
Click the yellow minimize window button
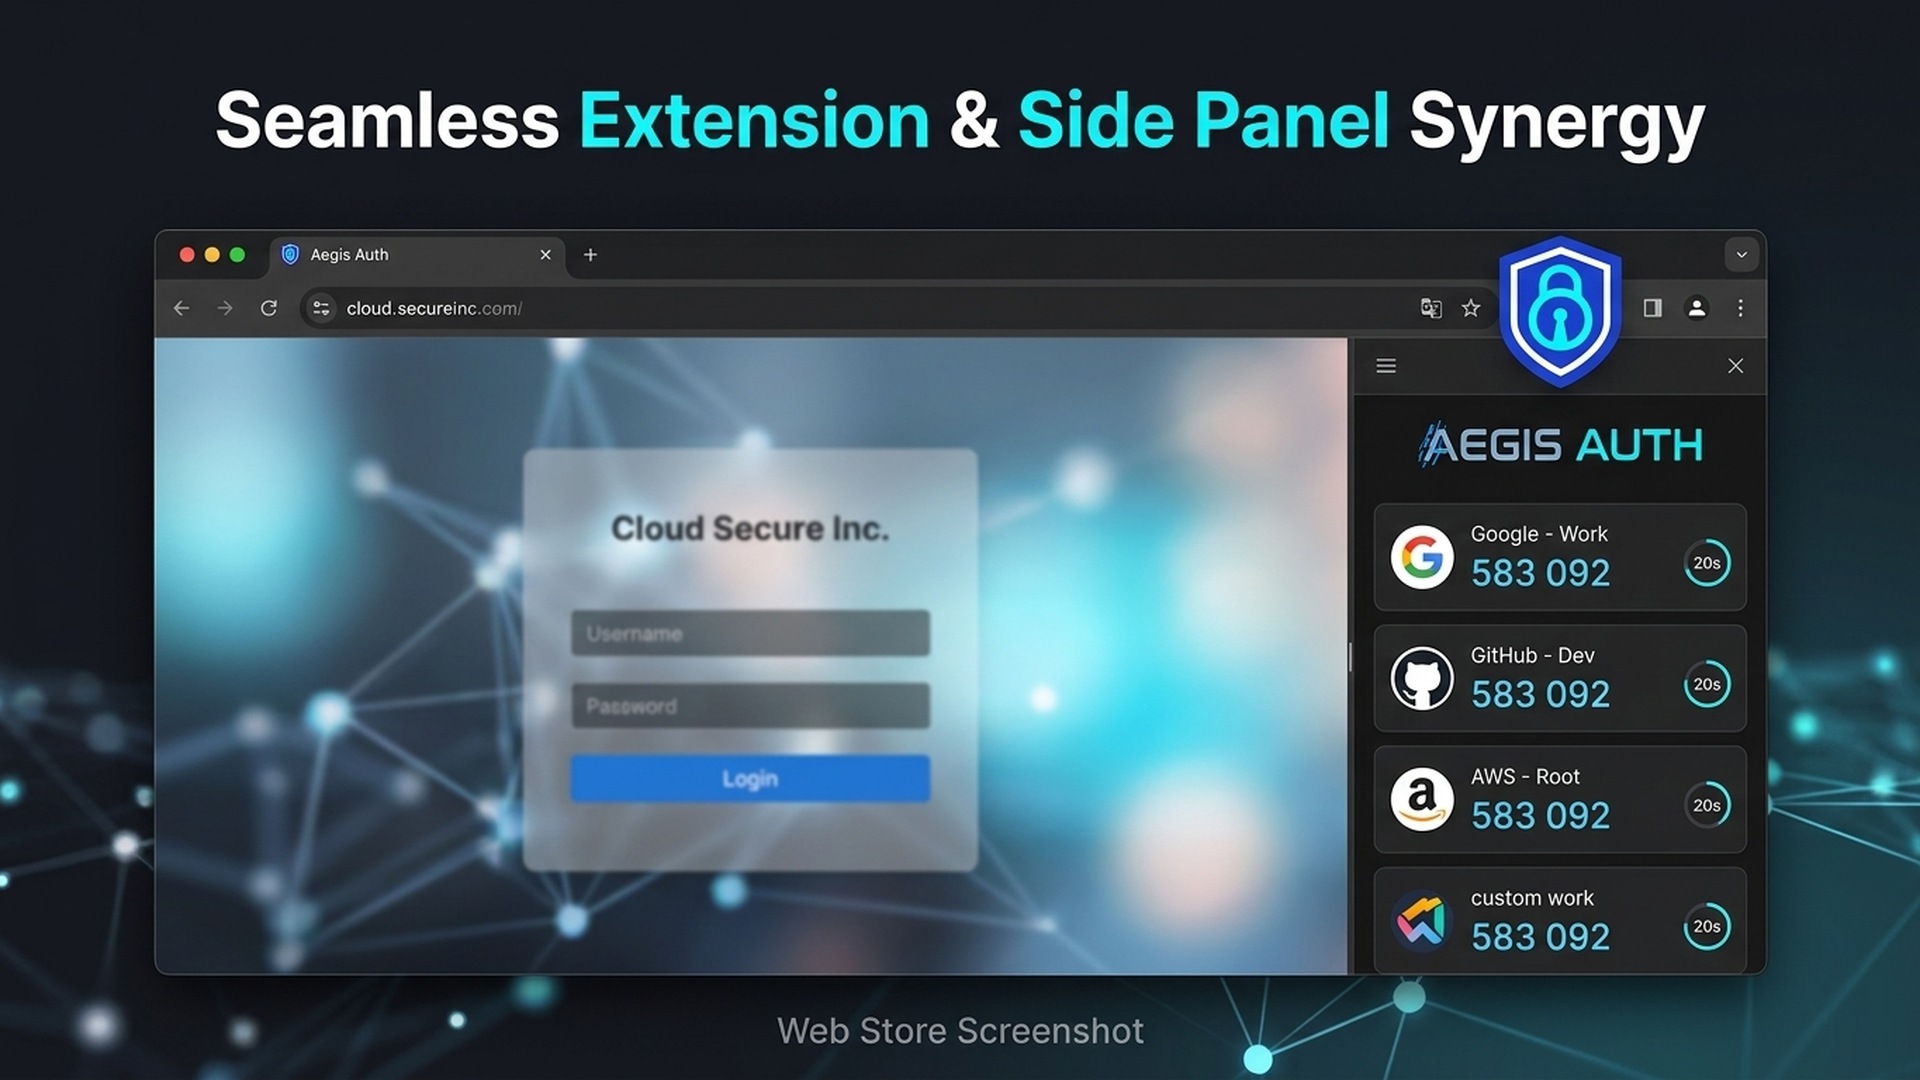(x=212, y=255)
